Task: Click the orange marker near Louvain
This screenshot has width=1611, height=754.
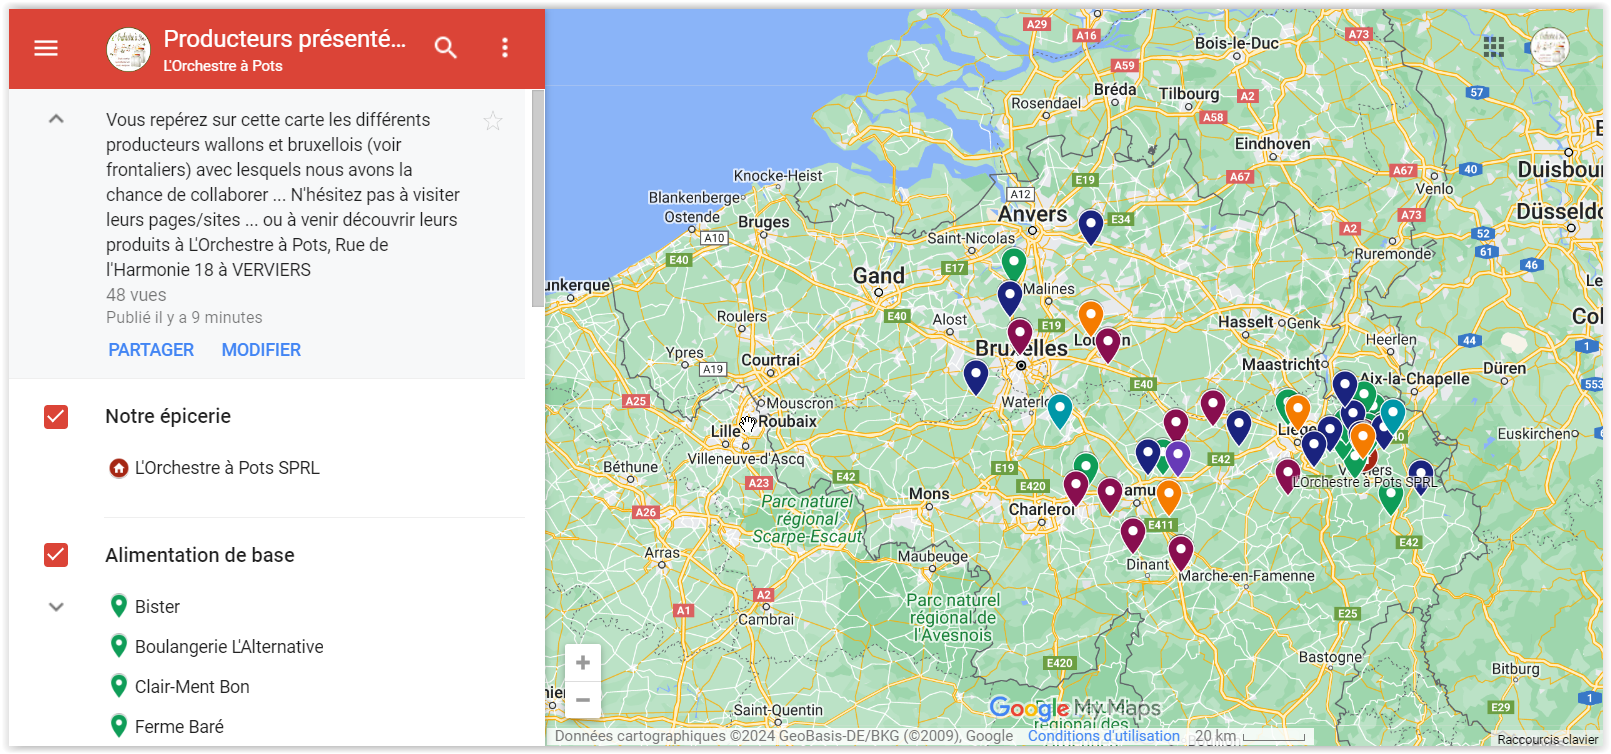Action: click(x=1091, y=317)
